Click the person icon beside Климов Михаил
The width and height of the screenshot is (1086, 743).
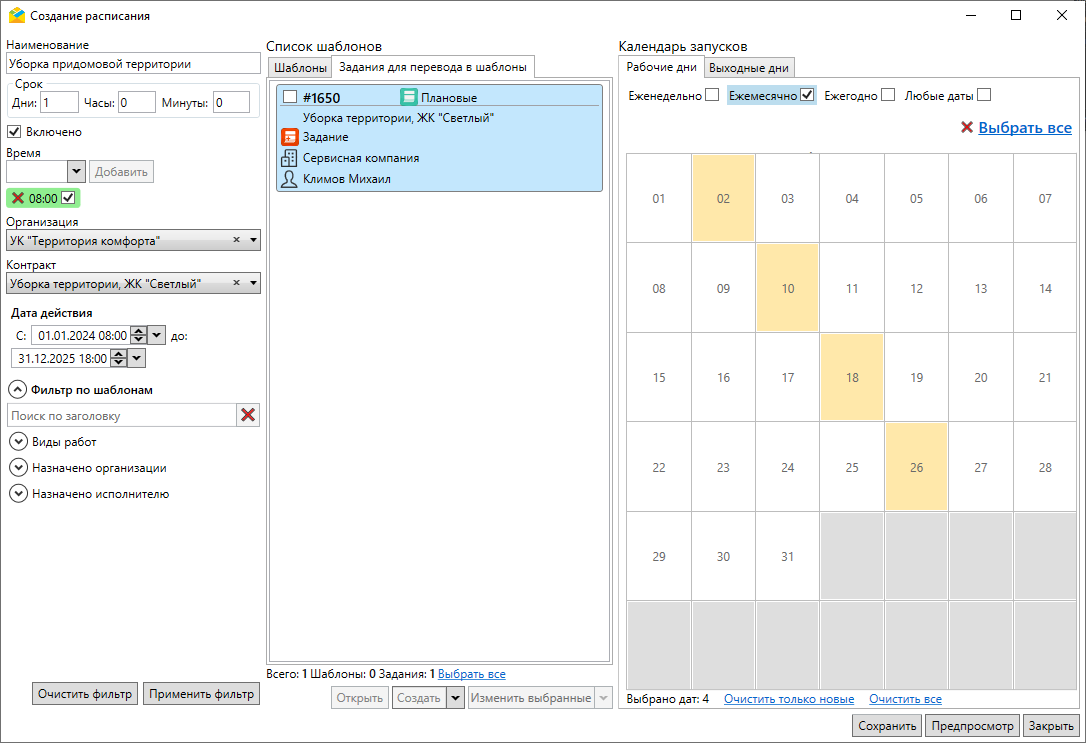(290, 179)
